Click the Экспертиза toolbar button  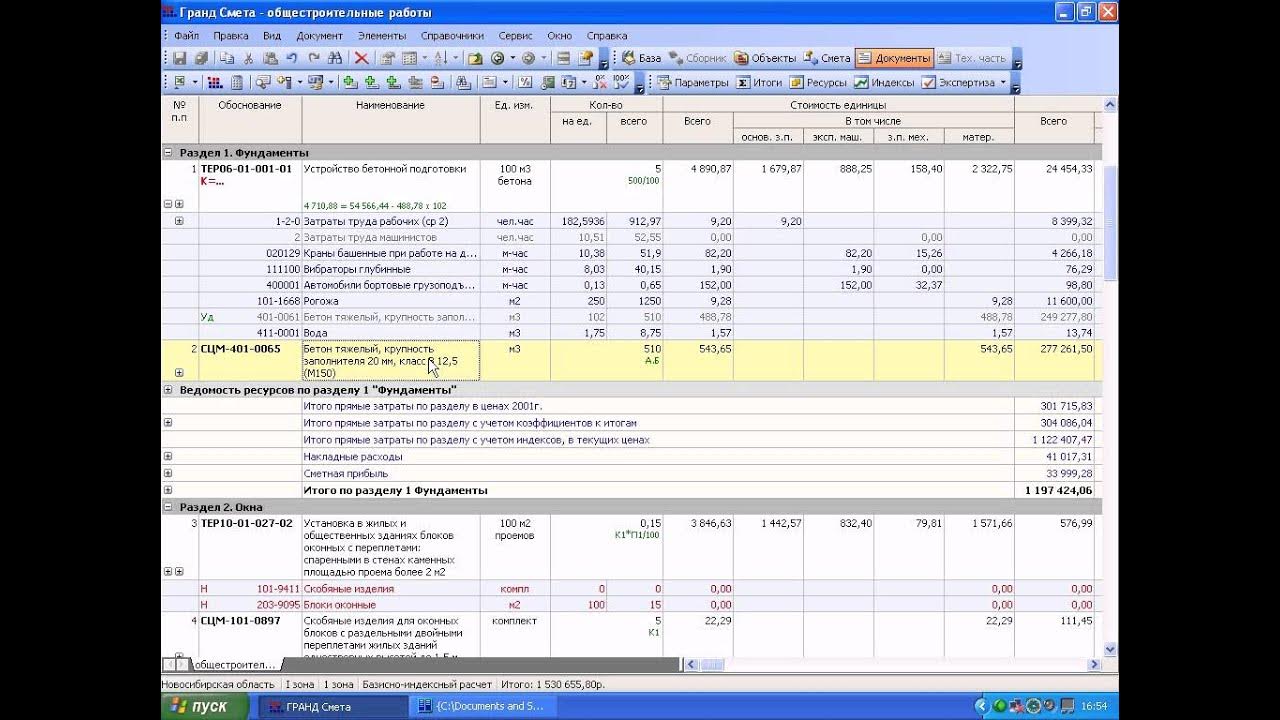(x=958, y=83)
